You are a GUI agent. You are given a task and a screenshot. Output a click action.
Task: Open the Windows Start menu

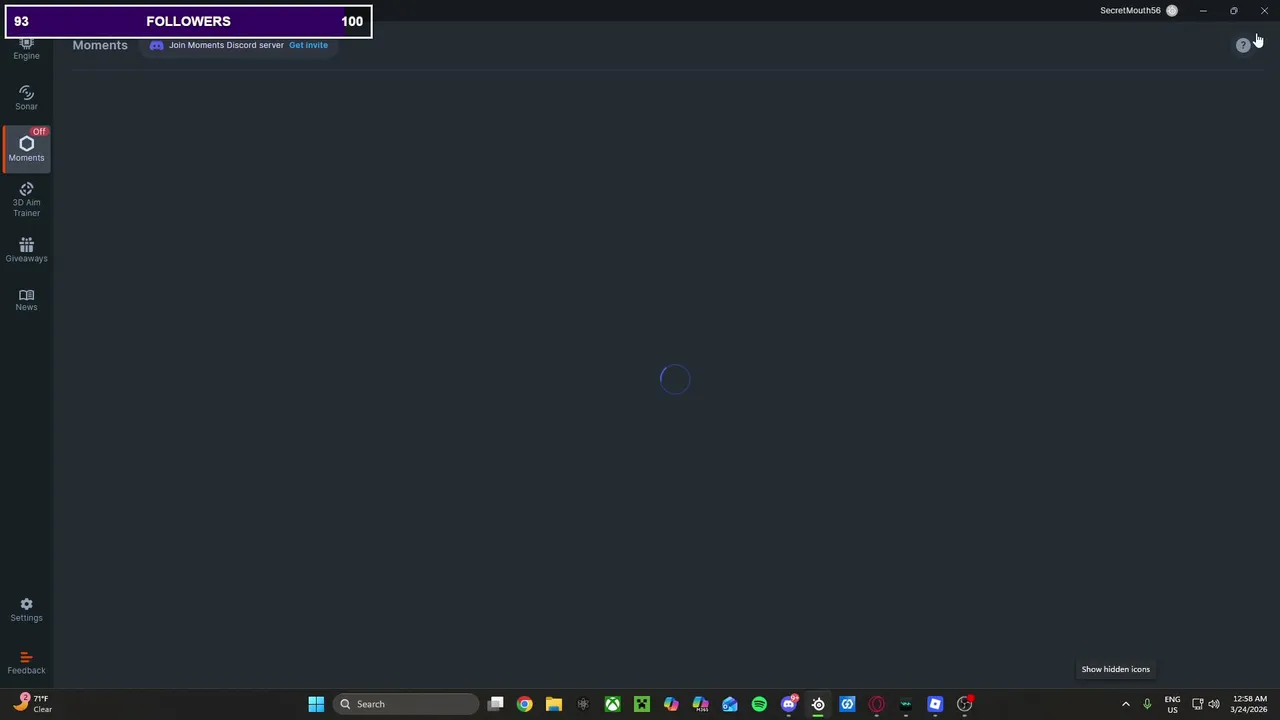tap(316, 704)
